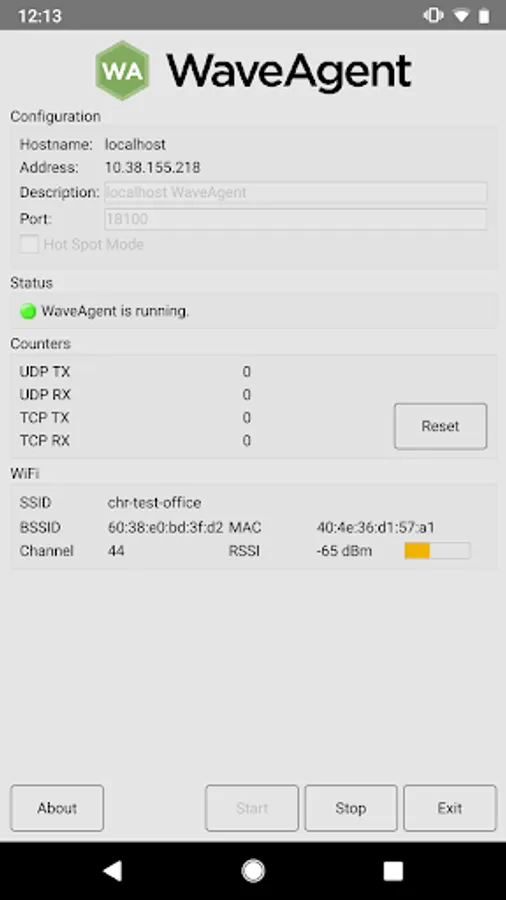This screenshot has height=900, width=506.
Task: Tap the SSID chr-test-office value
Action: [x=154, y=503]
